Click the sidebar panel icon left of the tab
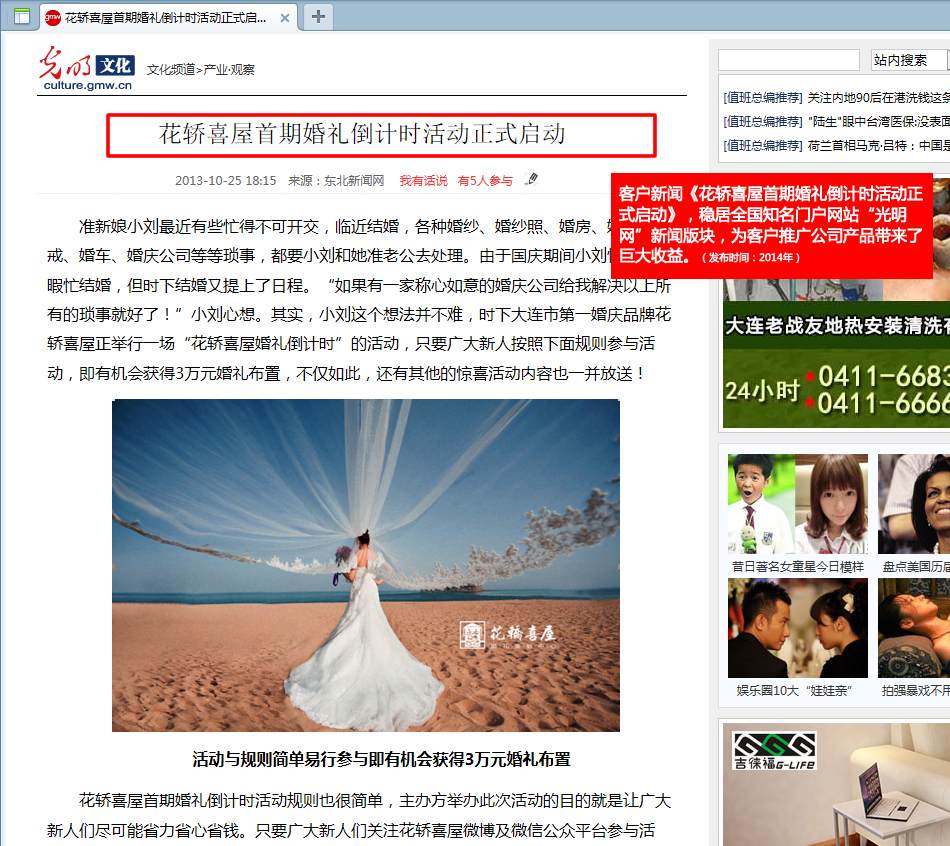The height and width of the screenshot is (846, 950). [x=21, y=17]
